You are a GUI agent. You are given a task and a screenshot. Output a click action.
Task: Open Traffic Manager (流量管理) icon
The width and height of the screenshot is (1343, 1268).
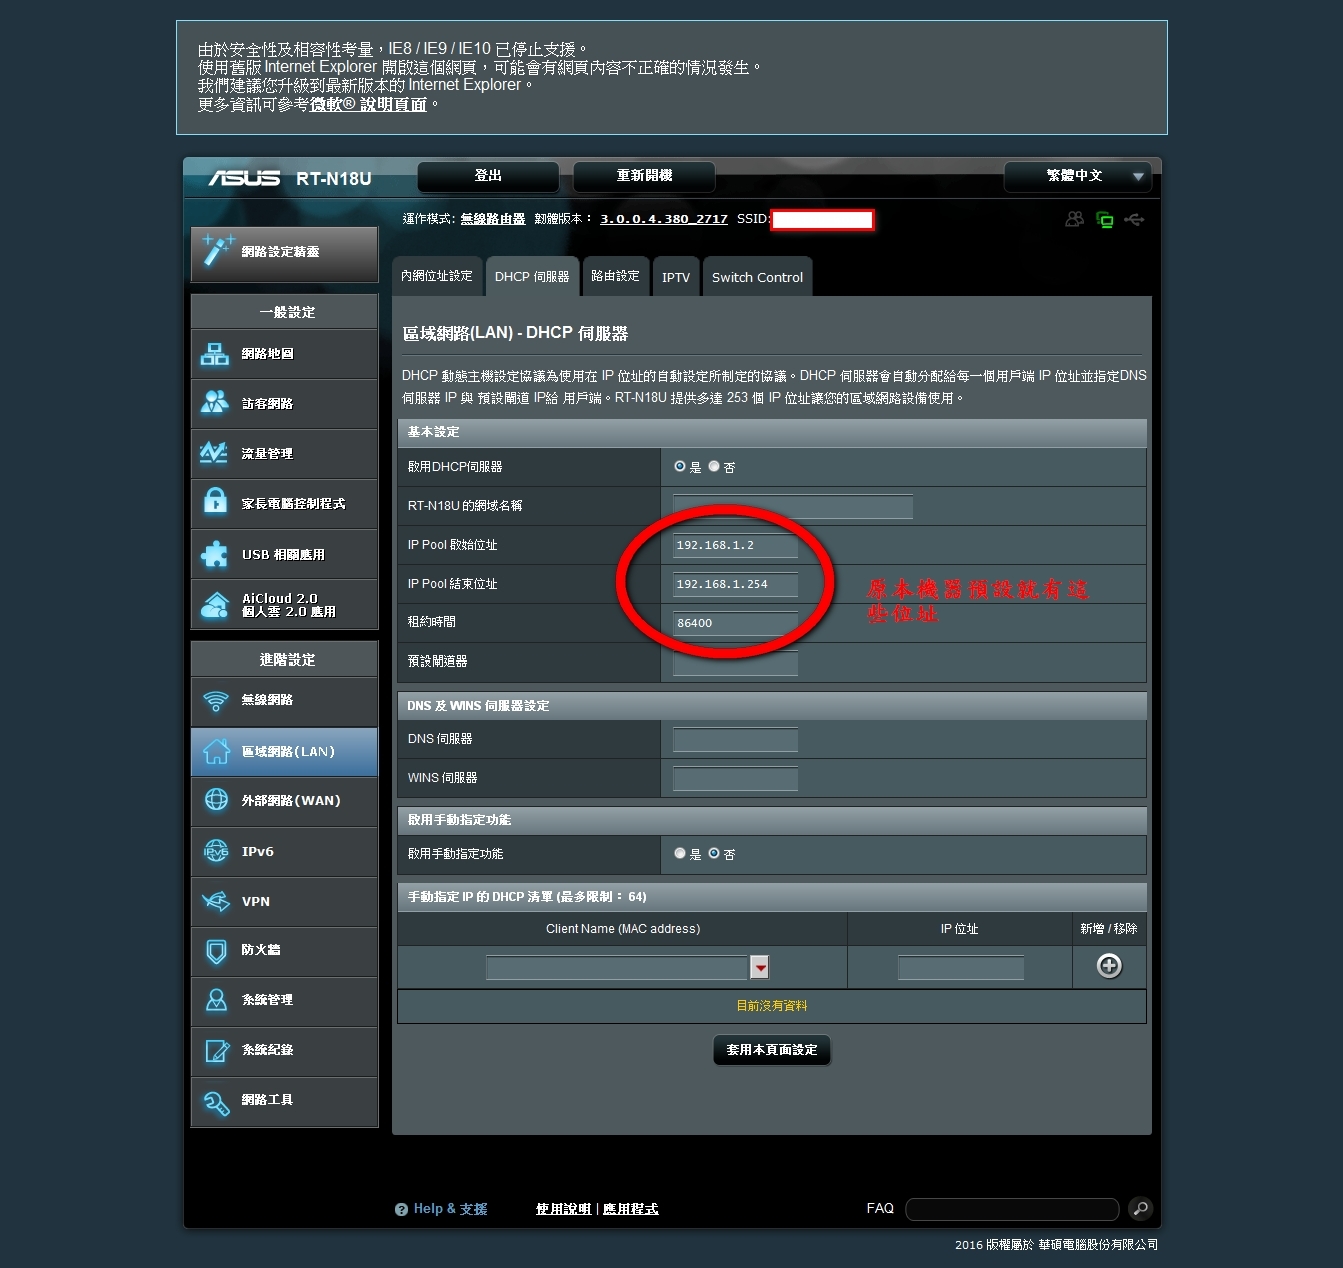[x=214, y=453]
